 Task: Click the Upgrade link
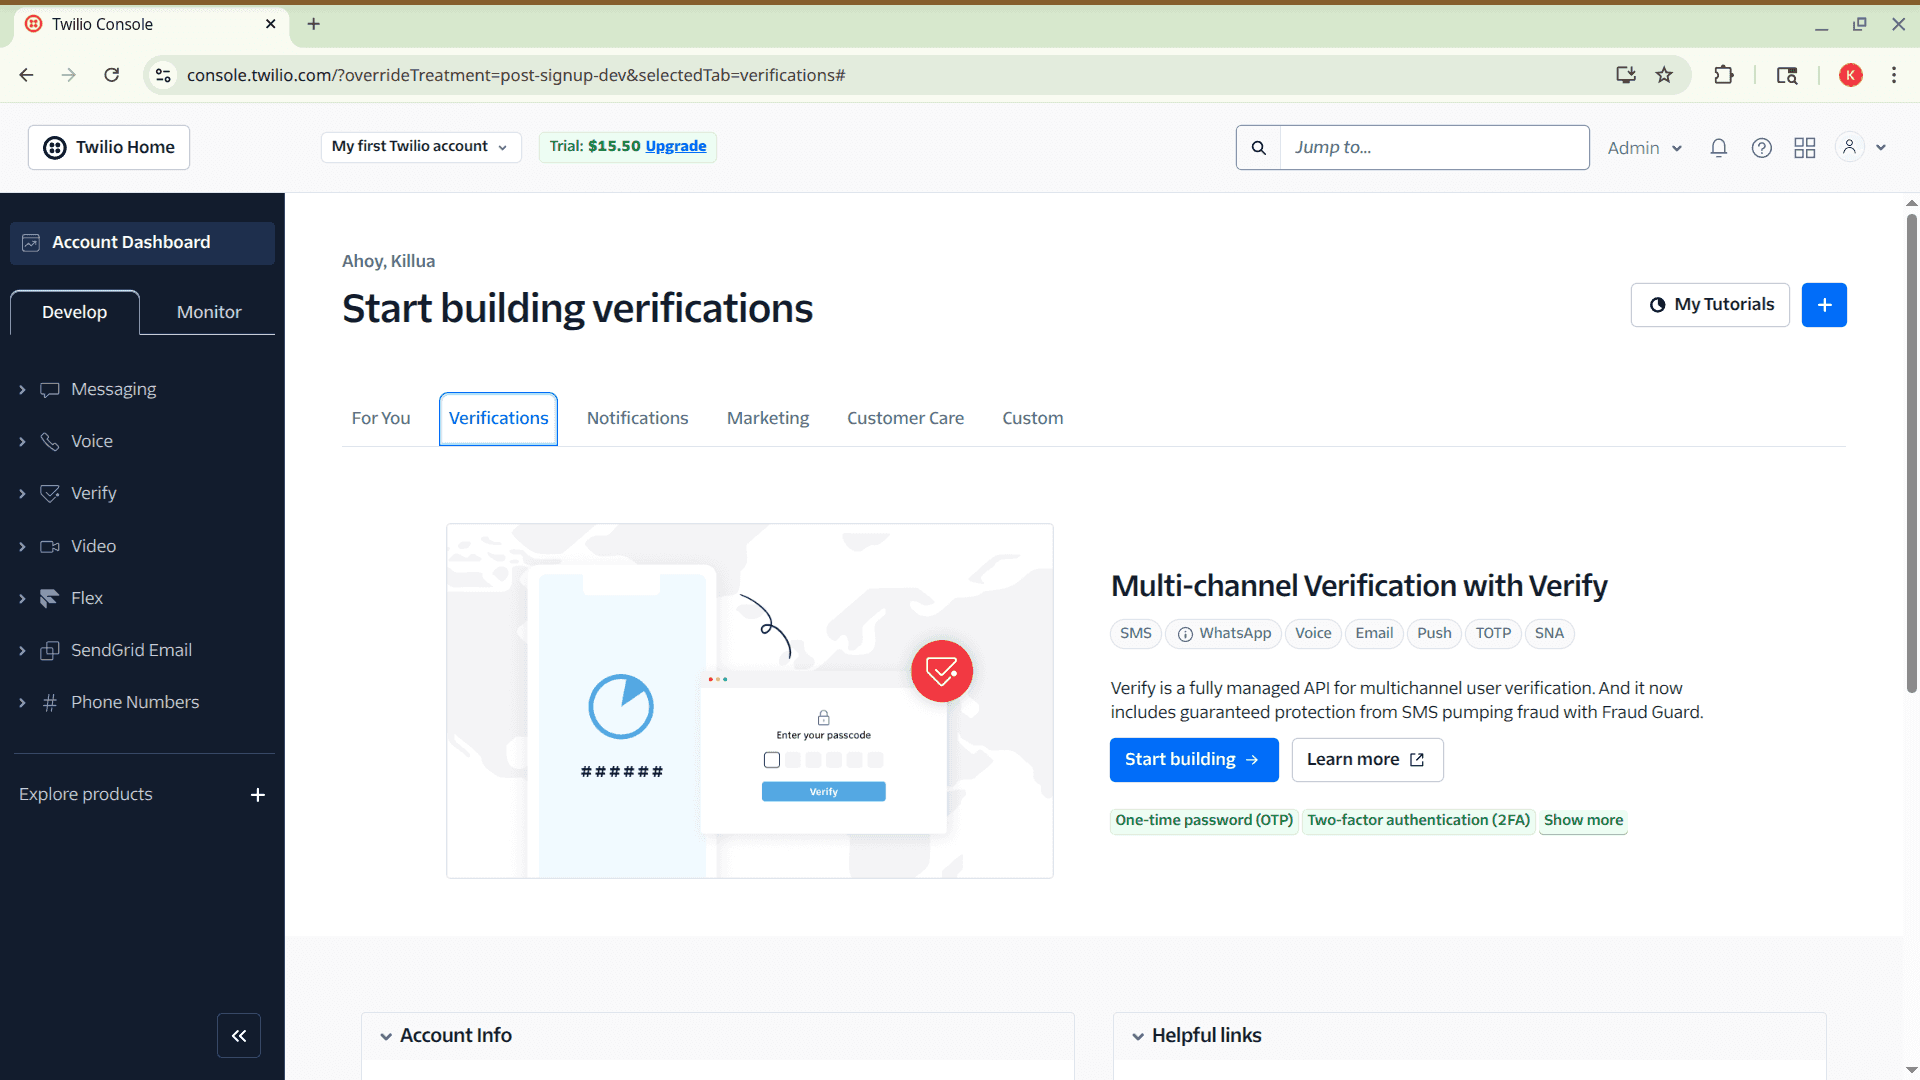675,146
